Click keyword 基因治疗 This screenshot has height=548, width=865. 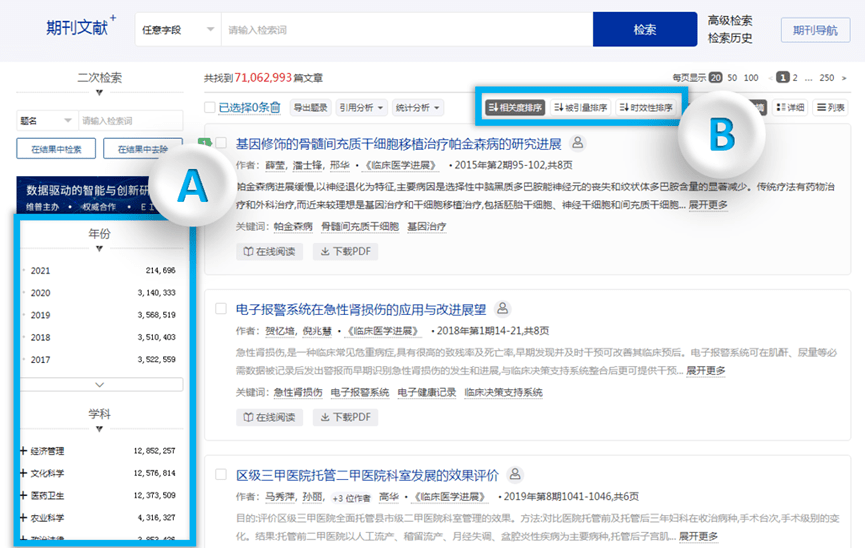click(426, 226)
